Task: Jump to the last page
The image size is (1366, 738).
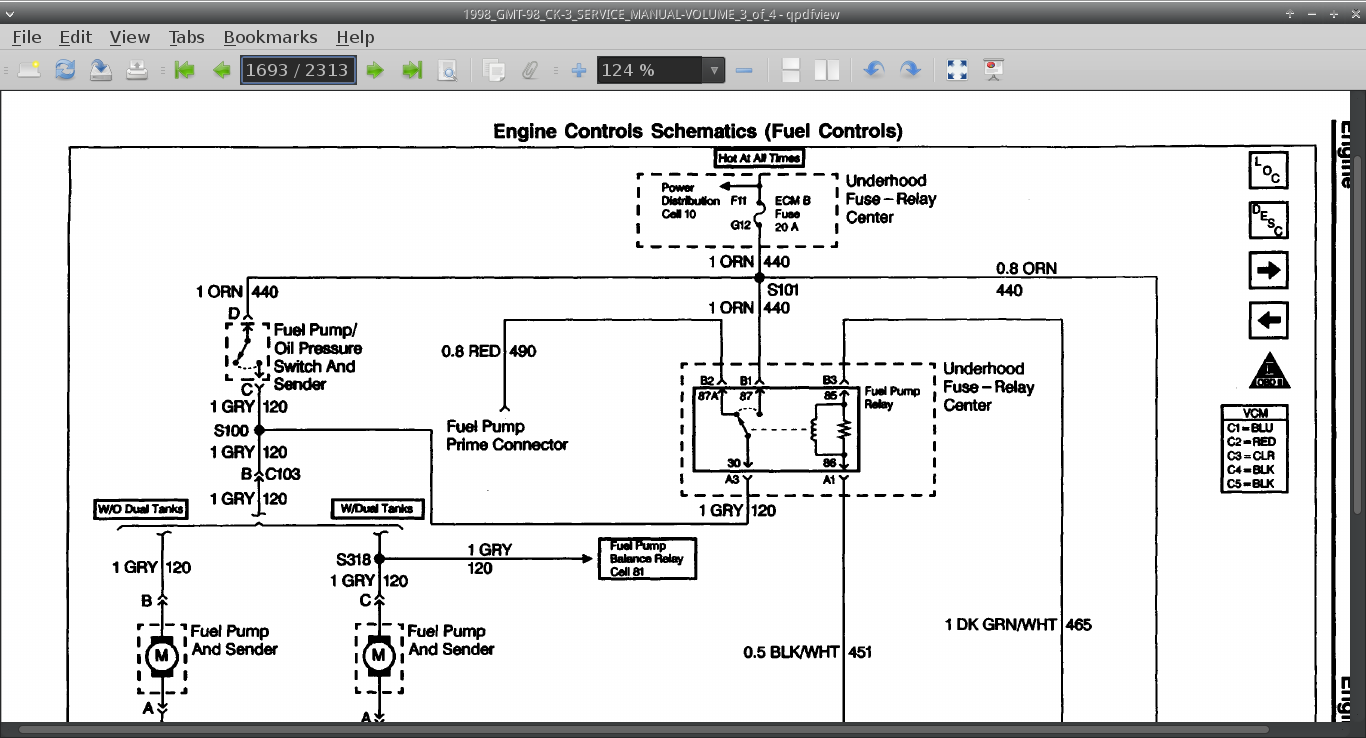Action: click(x=411, y=70)
